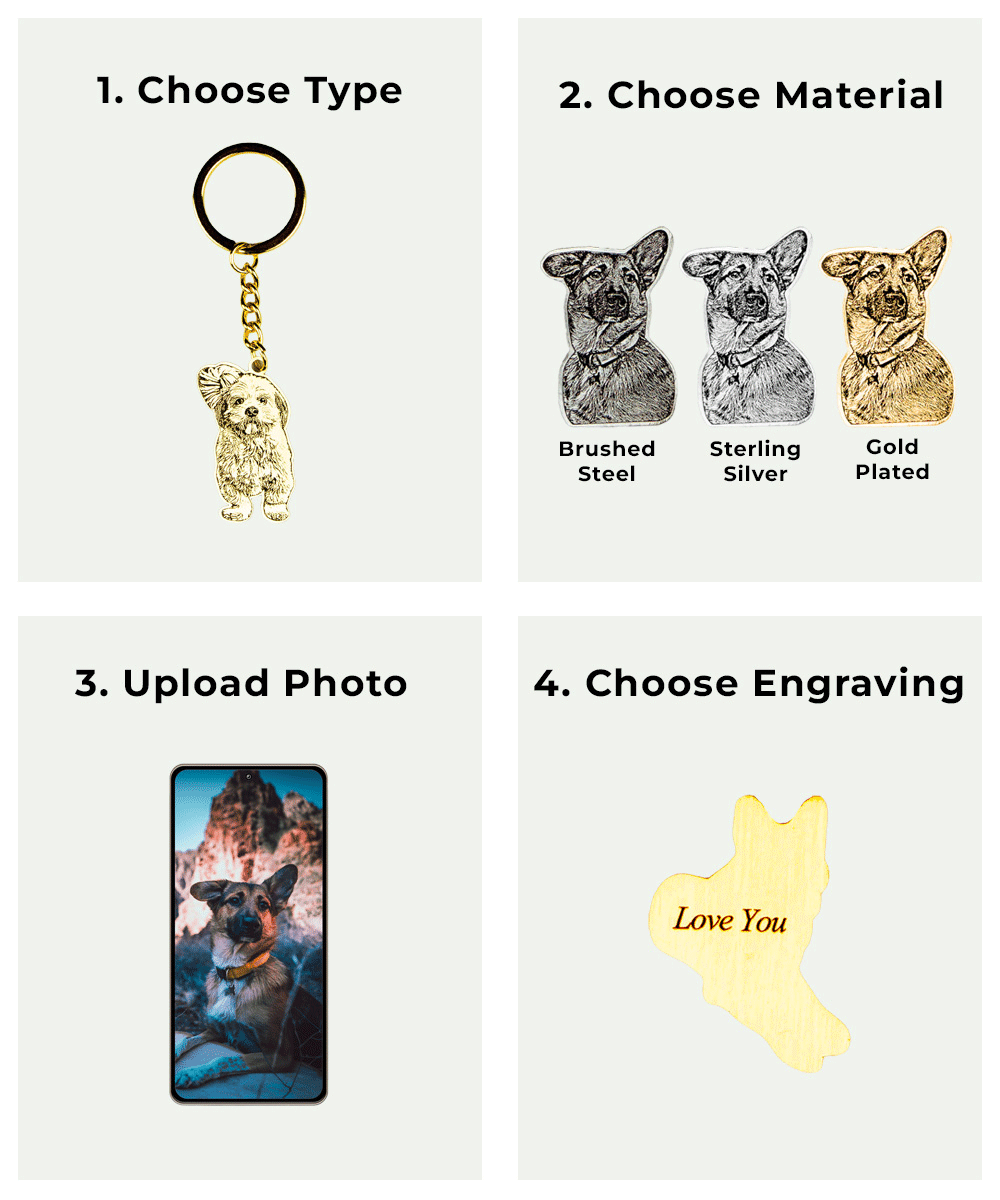Click the Sterling Silver label
This screenshot has width=1000, height=1200.
click(x=755, y=461)
